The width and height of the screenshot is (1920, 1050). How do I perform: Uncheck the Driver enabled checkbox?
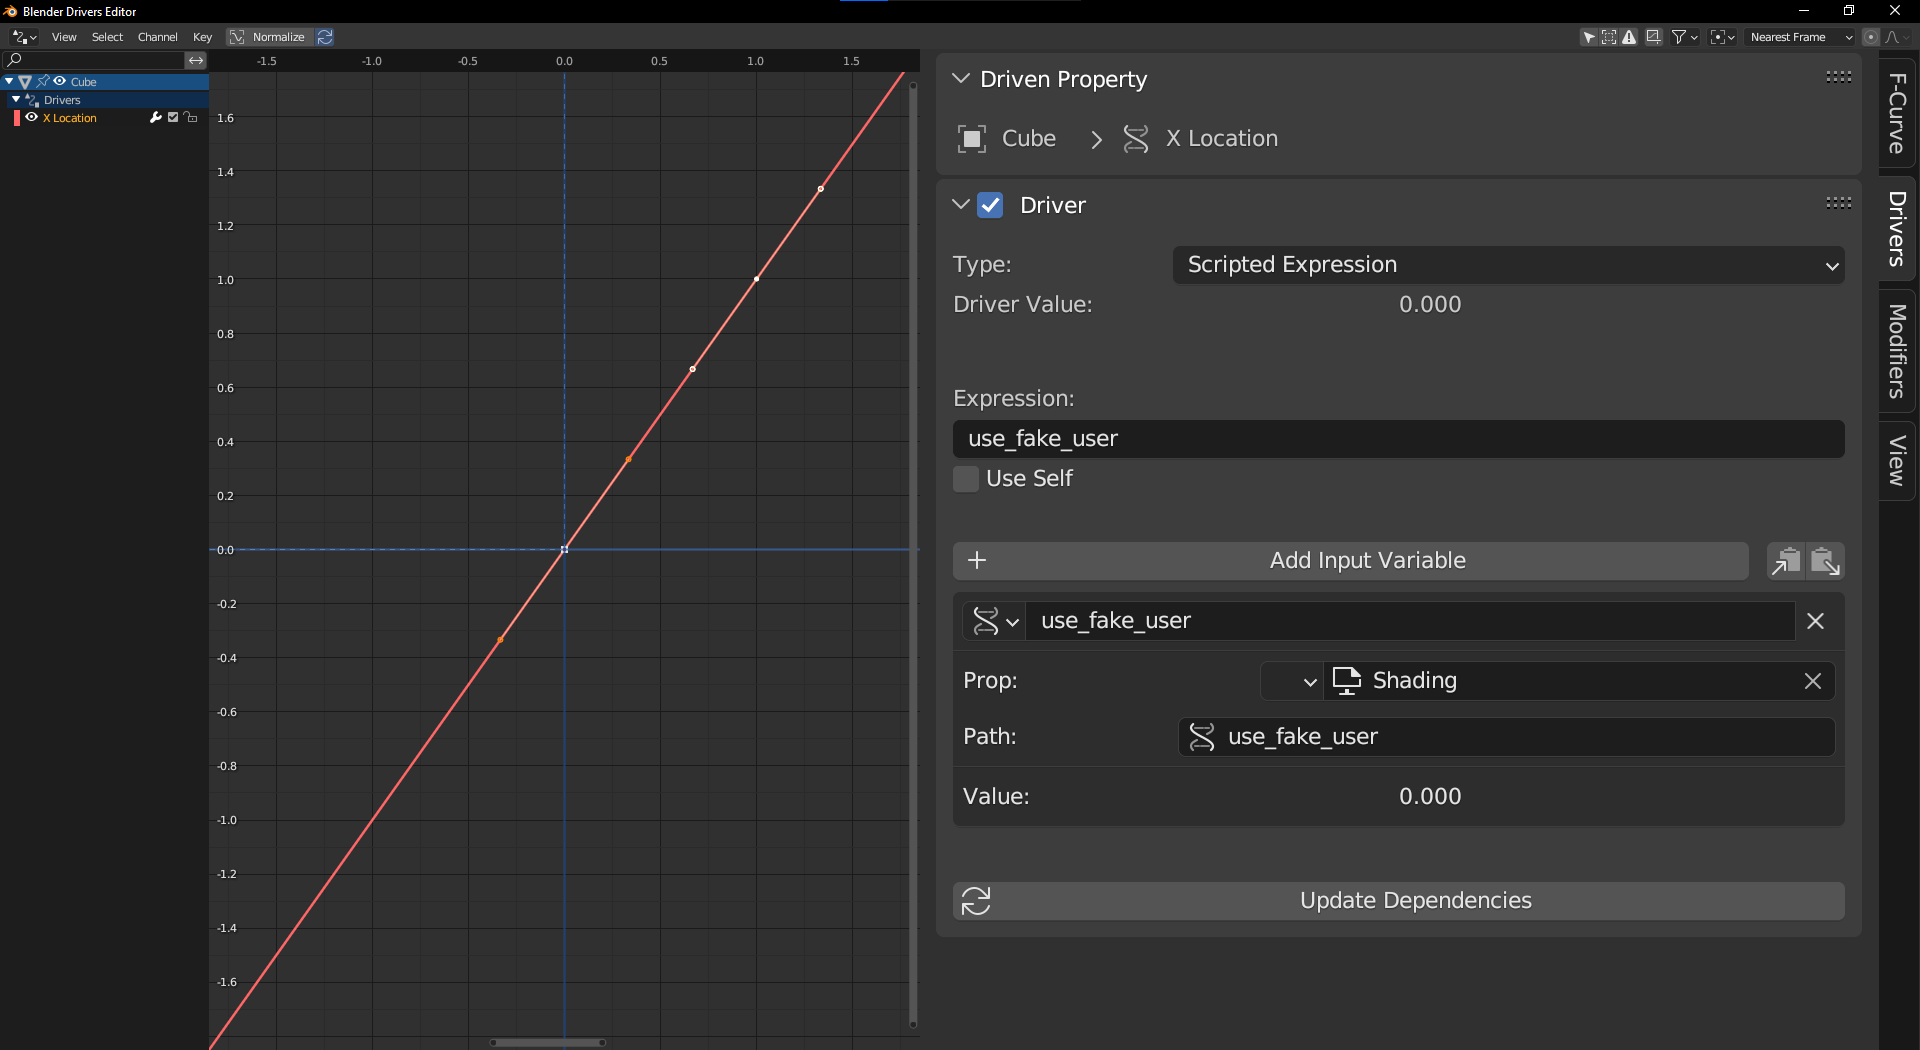pyautogui.click(x=990, y=205)
